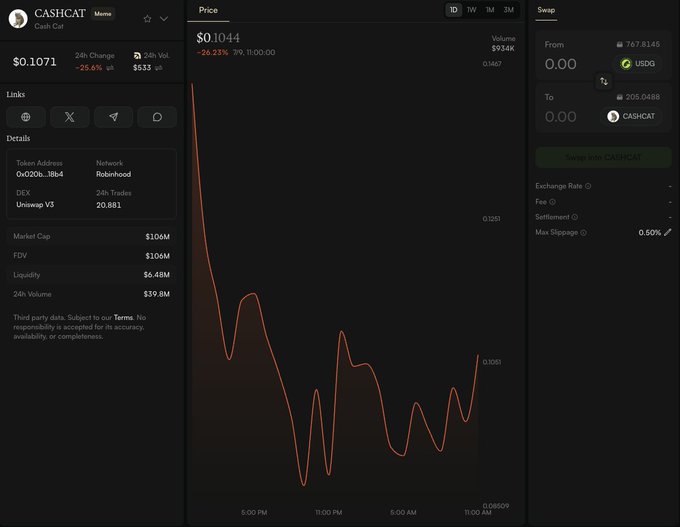
Task: Click the 24h Volume $39.8M row
Action: (92, 294)
